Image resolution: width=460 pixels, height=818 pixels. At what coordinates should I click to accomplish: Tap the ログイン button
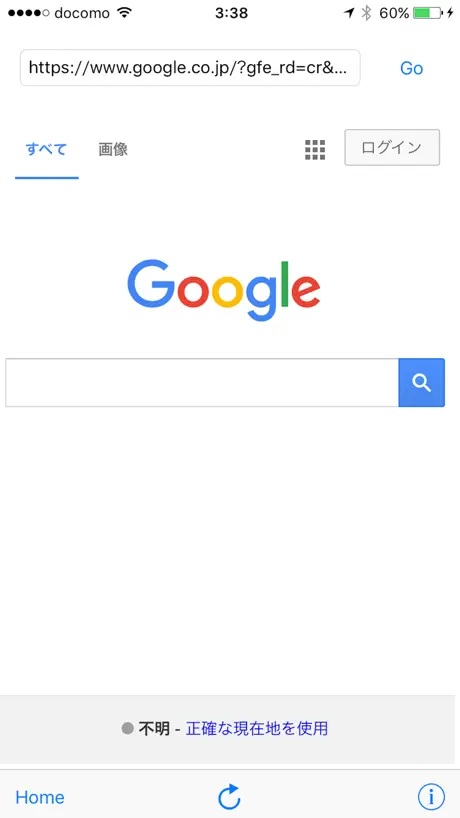coord(392,148)
